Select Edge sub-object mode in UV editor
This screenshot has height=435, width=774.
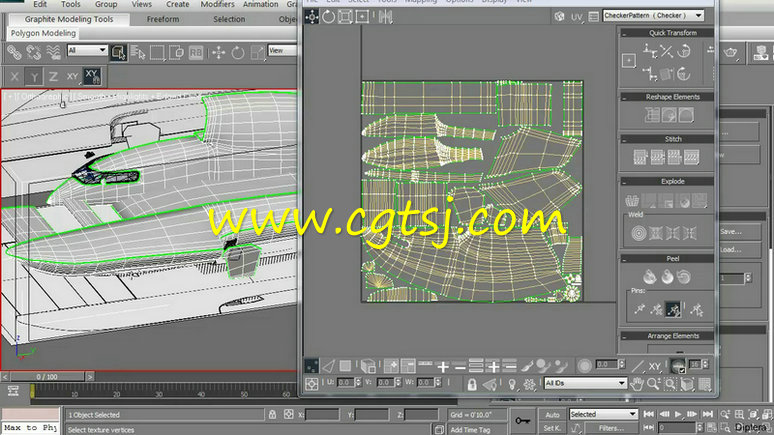328,366
